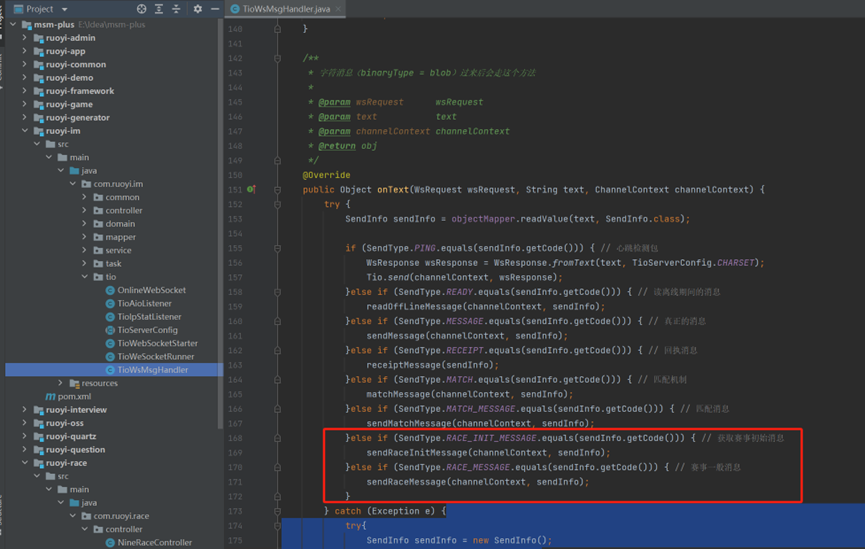Expand the resources folder

click(x=61, y=383)
